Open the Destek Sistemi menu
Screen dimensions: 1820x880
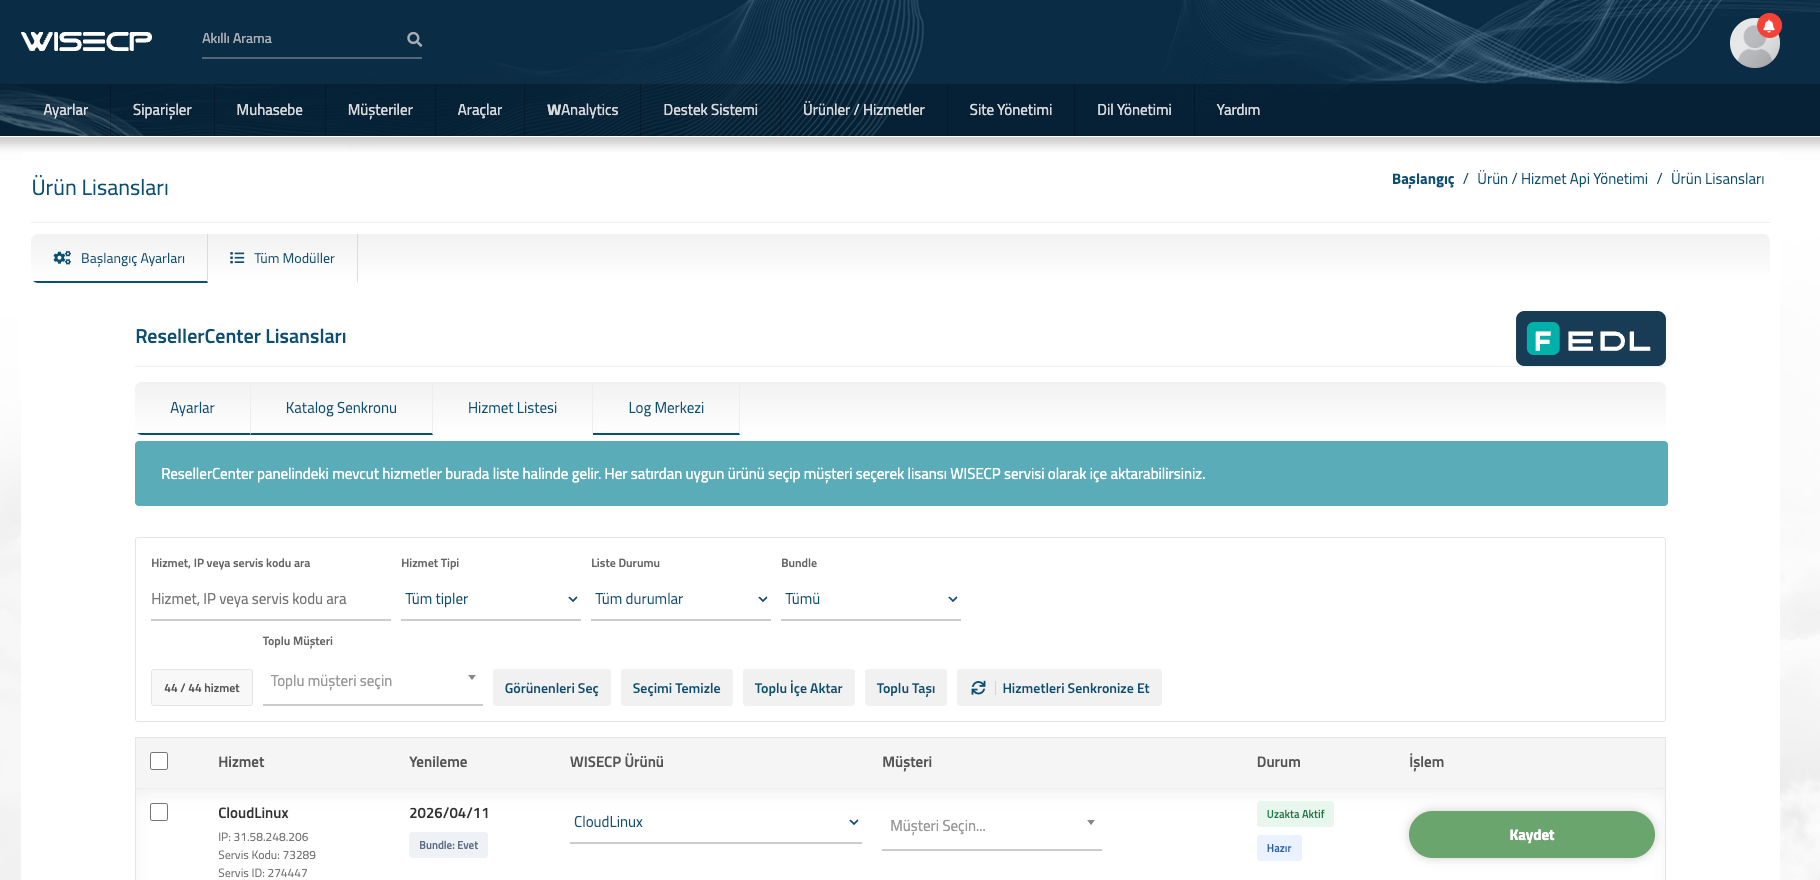point(710,110)
